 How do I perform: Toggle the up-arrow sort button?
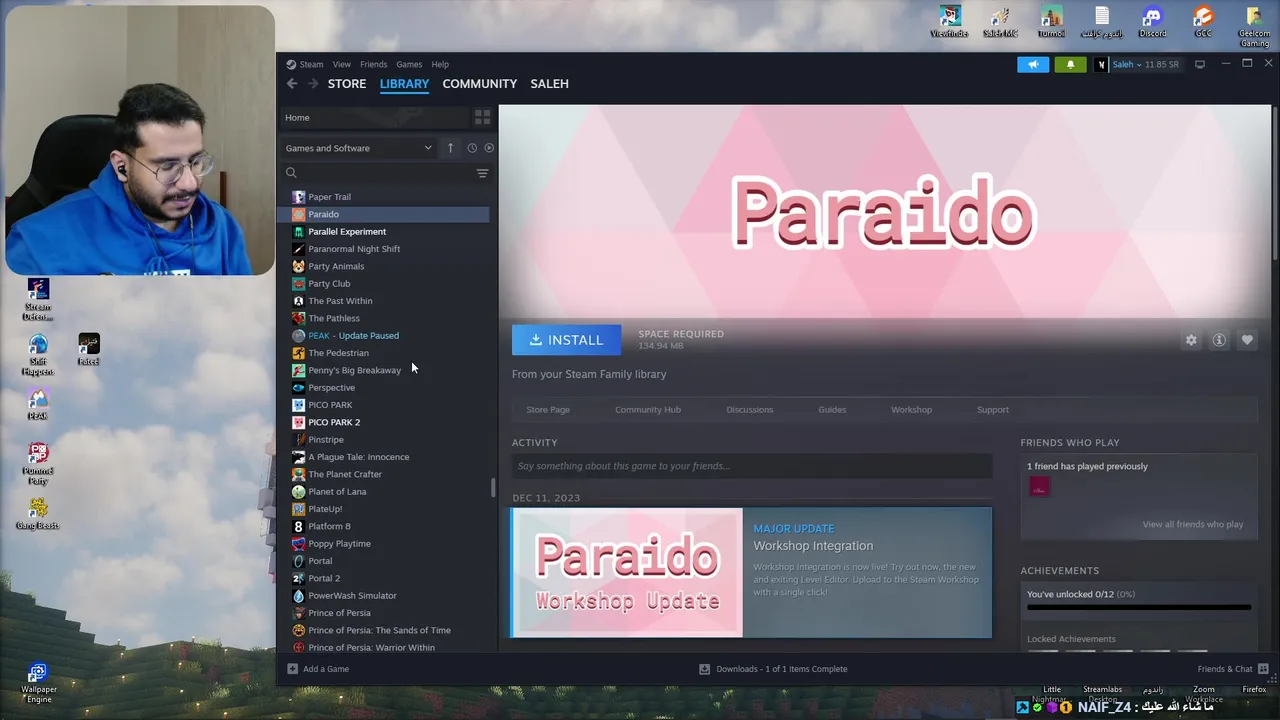(x=450, y=148)
